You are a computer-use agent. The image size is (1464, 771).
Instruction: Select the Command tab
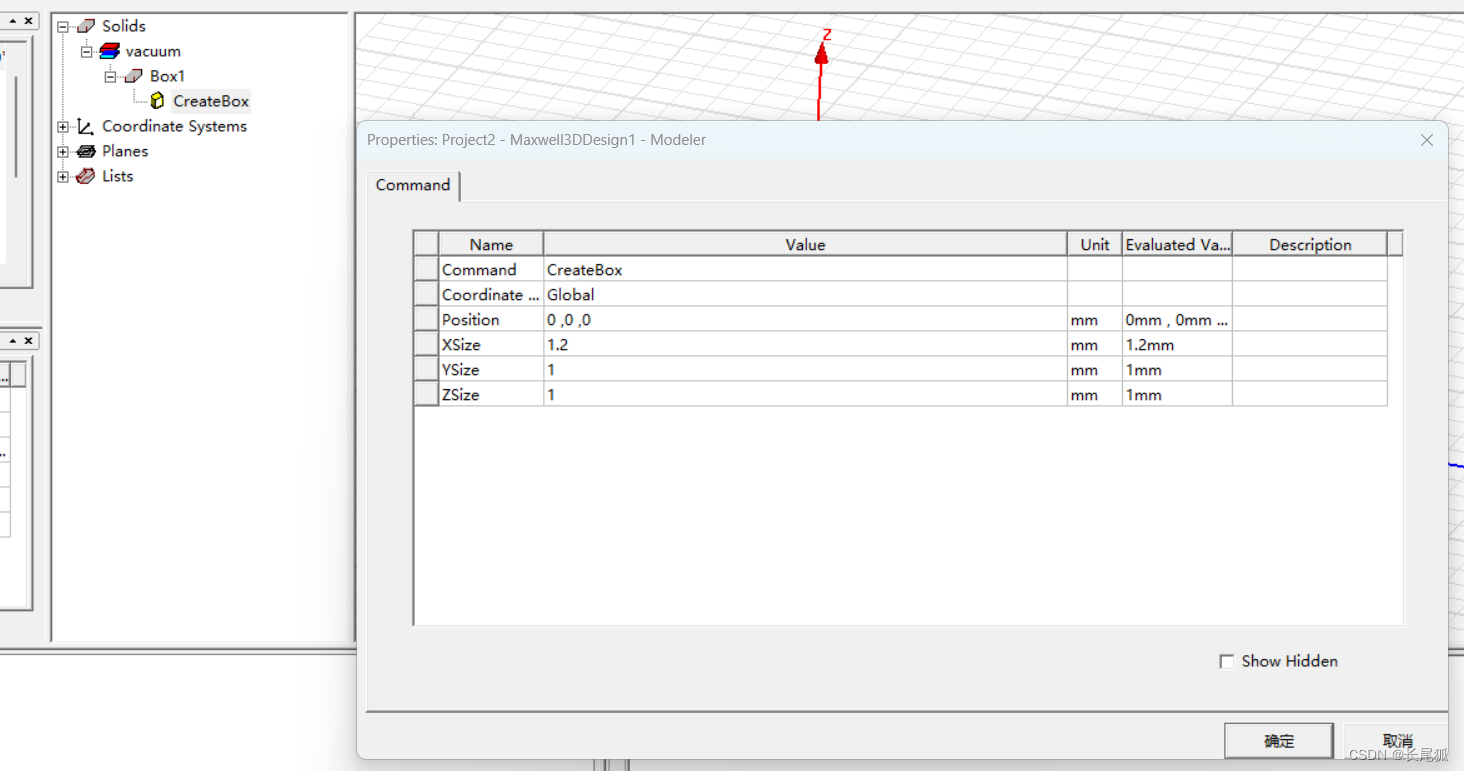[x=413, y=185]
